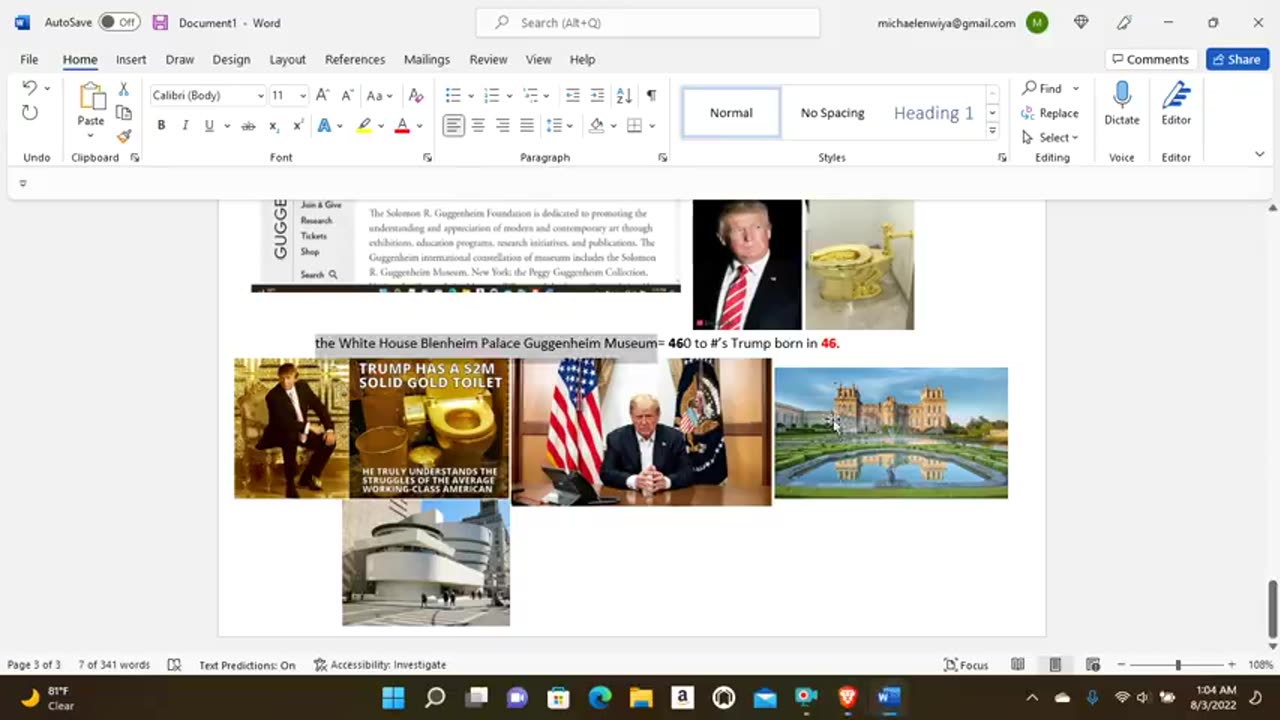The height and width of the screenshot is (720, 1280).
Task: Toggle AutoSave switch off/on
Action: pos(119,22)
